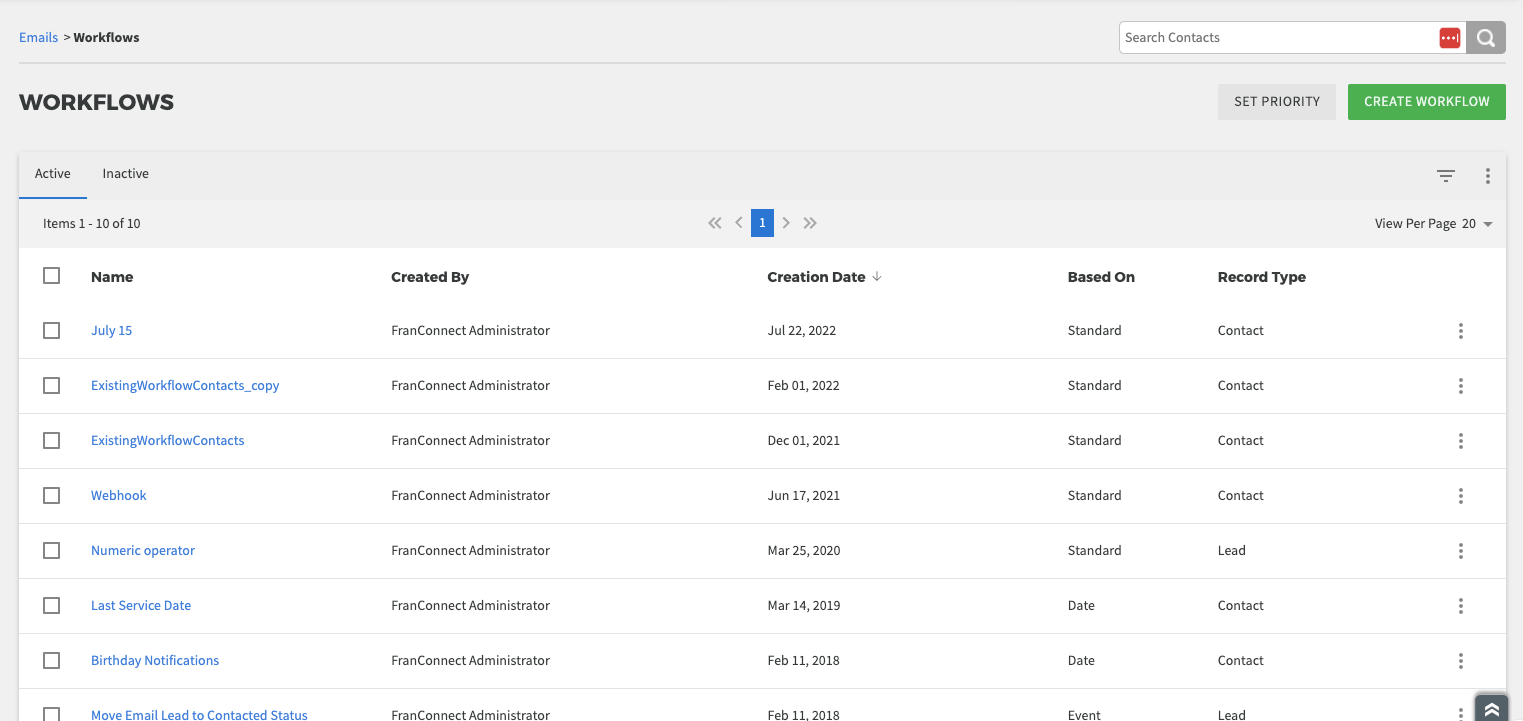Open actions menu for Birthday Notifications row

click(1461, 661)
